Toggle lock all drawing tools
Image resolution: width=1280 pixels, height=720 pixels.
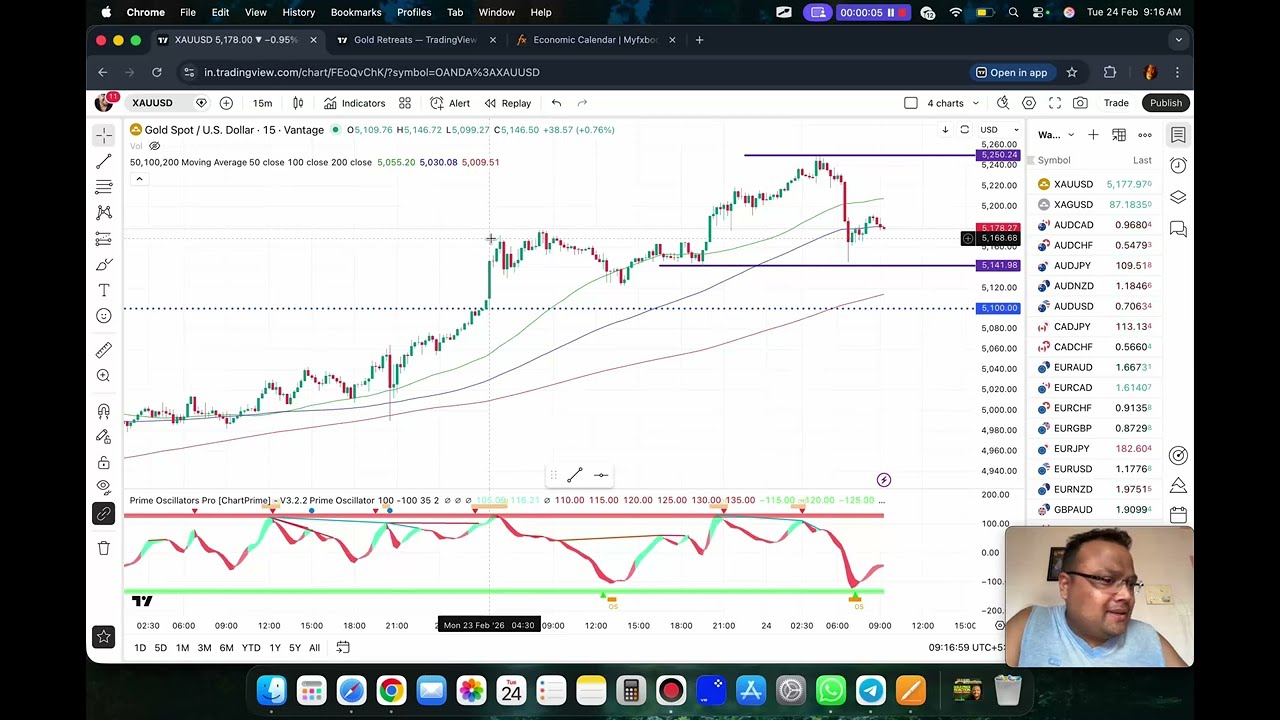[x=104, y=462]
